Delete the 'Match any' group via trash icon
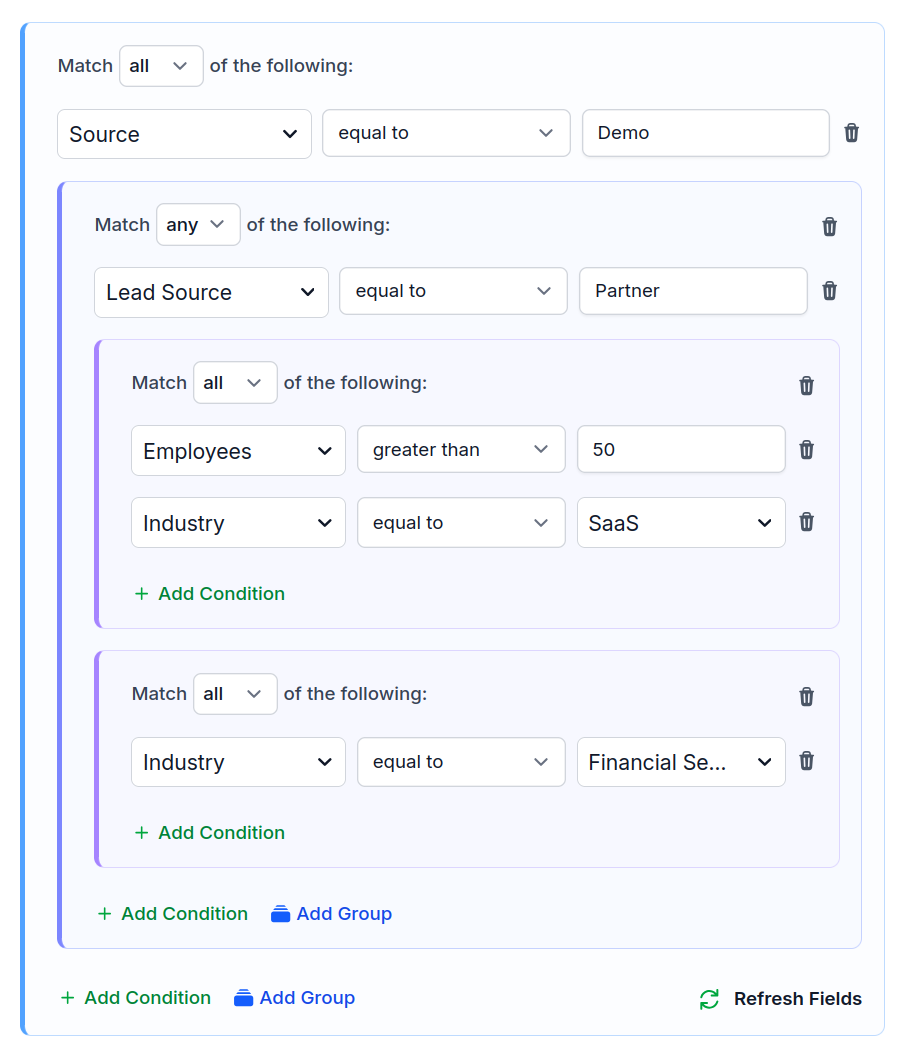The width and height of the screenshot is (914, 1061). pos(829,227)
